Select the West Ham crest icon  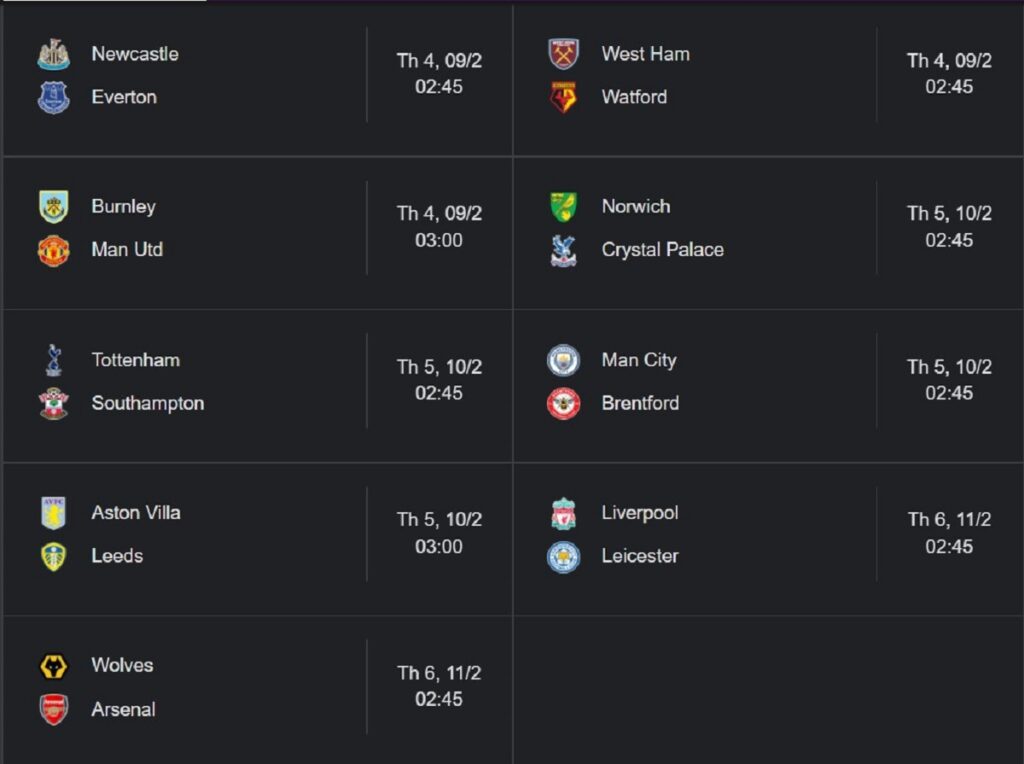[x=564, y=54]
